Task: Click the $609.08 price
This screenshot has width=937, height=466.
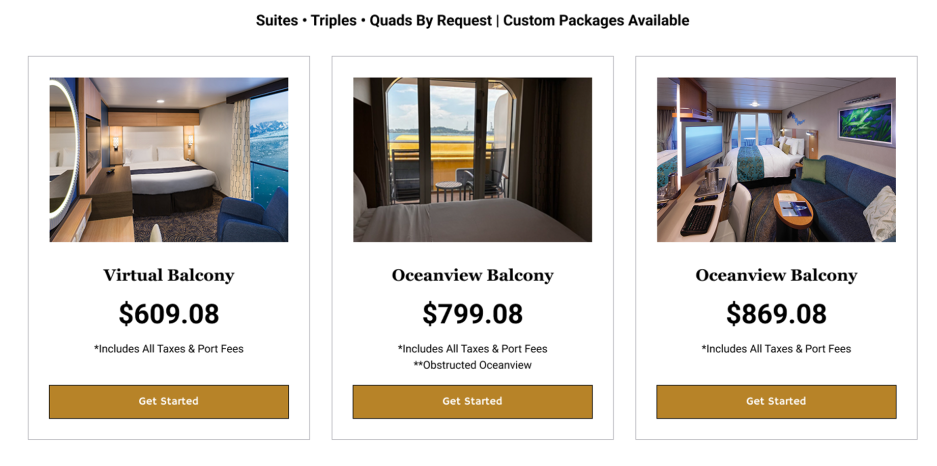Action: tap(169, 314)
